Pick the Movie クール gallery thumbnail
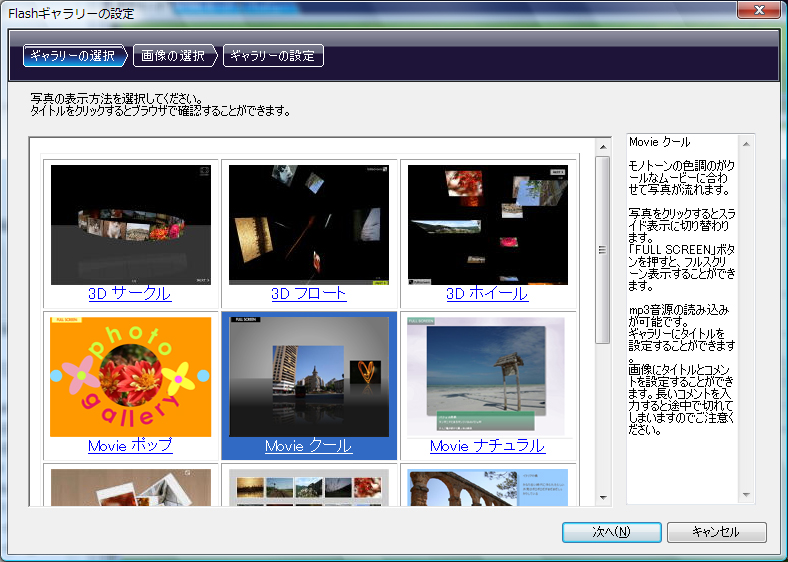The width and height of the screenshot is (788, 562). click(x=309, y=377)
